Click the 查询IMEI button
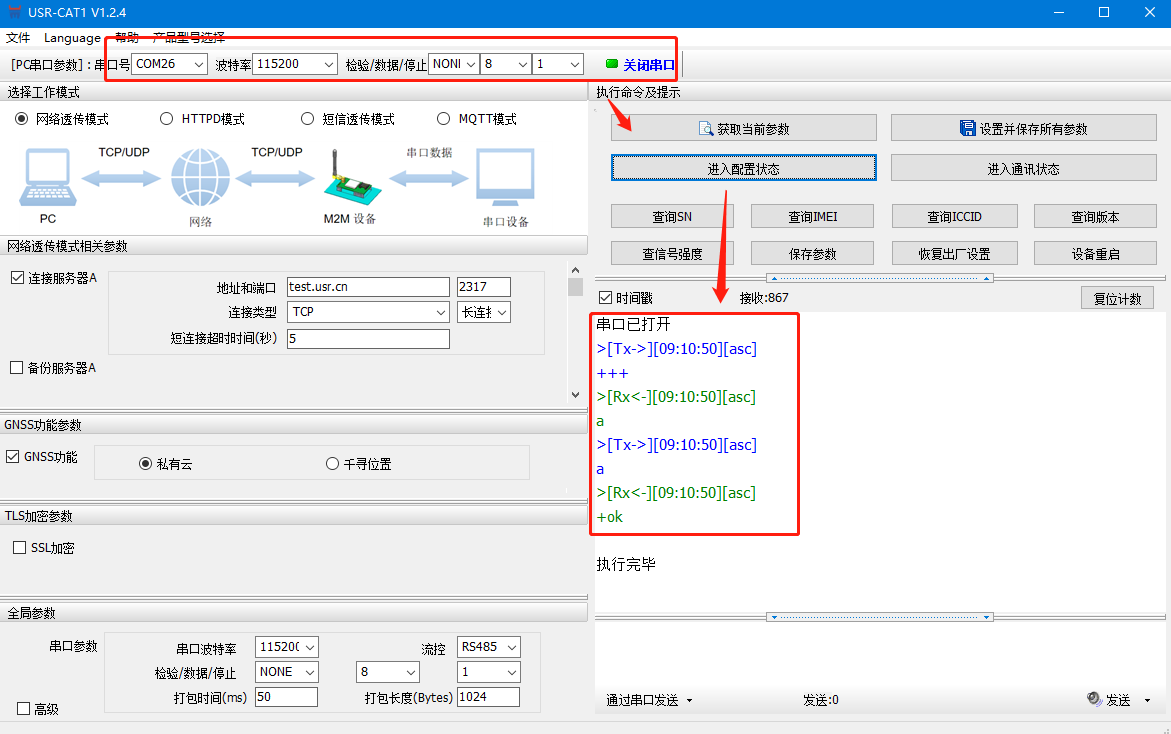The width and height of the screenshot is (1171, 734). pyautogui.click(x=813, y=216)
